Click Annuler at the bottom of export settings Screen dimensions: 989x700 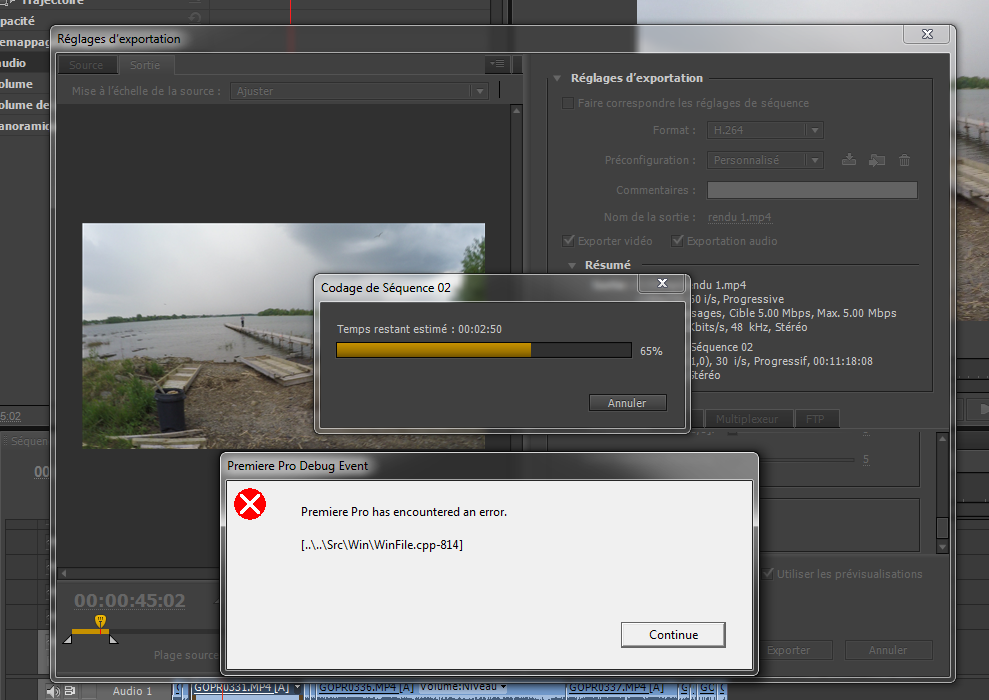tap(888, 650)
